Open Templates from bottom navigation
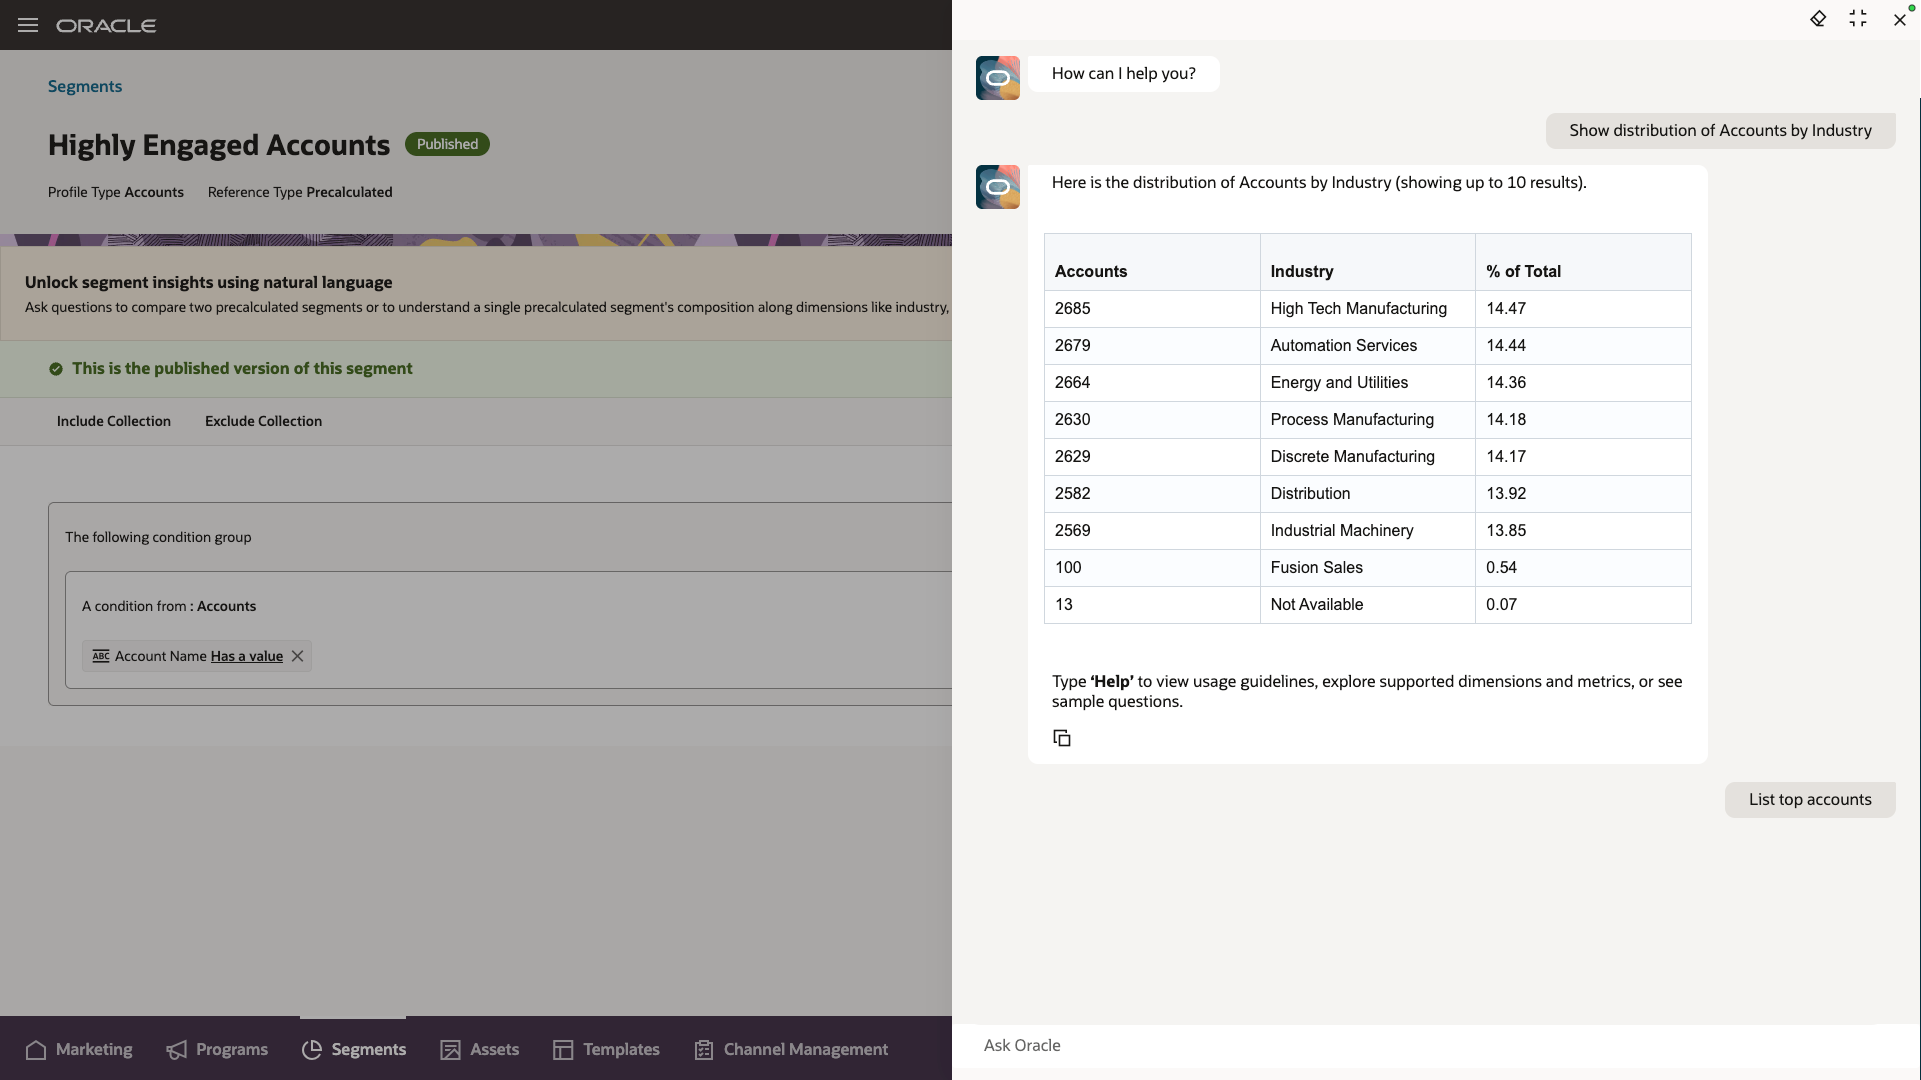Viewport: 1921px width, 1080px height. pos(606,1049)
